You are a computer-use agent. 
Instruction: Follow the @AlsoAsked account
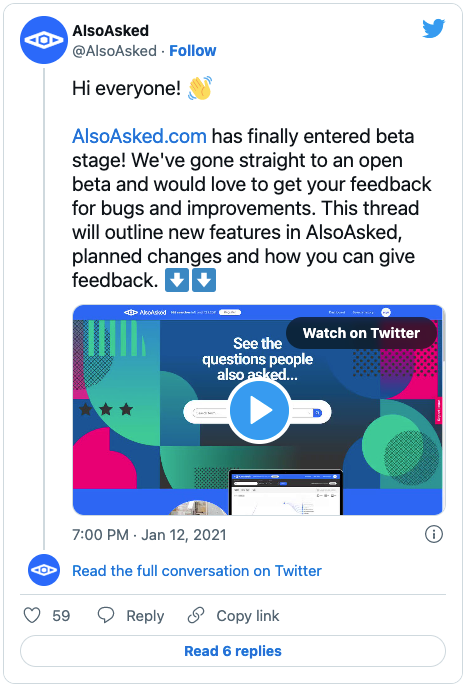[193, 51]
